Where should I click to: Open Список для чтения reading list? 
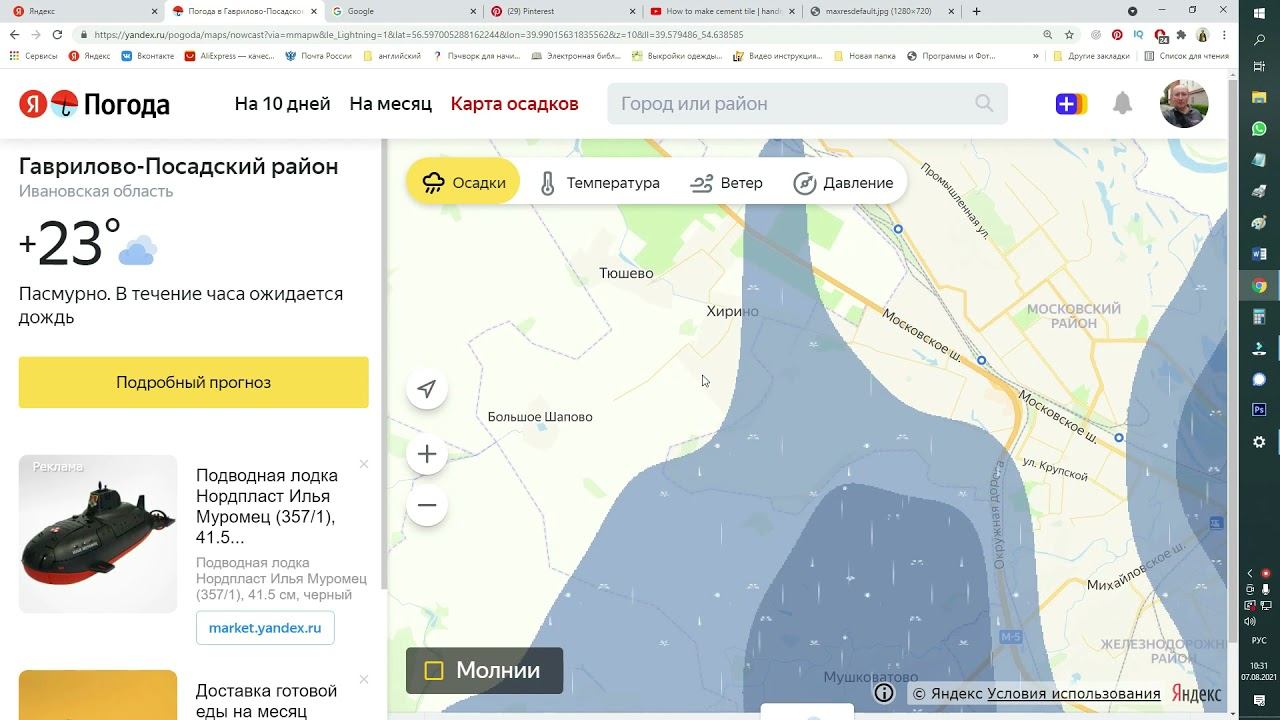pos(1186,56)
